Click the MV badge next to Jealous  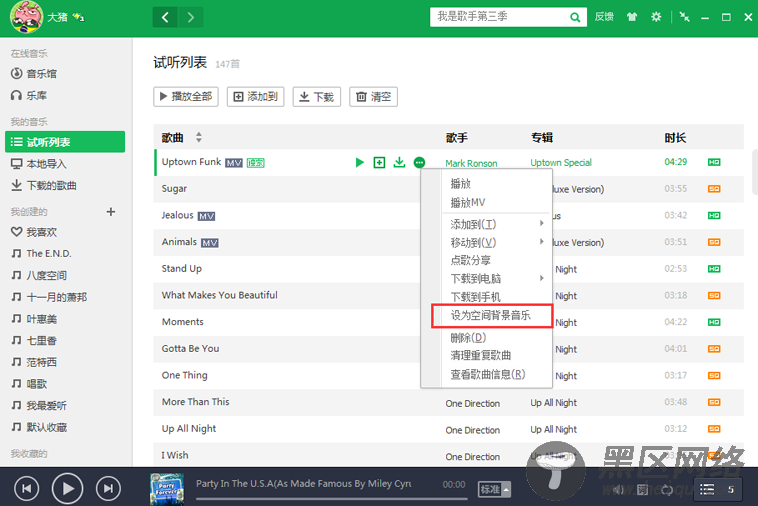[206, 216]
